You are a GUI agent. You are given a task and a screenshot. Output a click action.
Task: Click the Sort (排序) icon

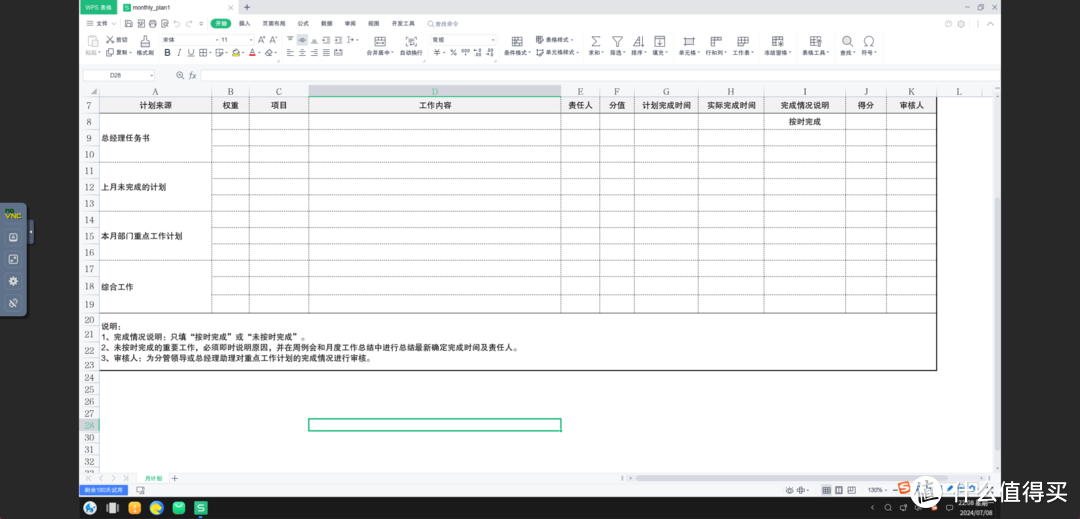(638, 42)
